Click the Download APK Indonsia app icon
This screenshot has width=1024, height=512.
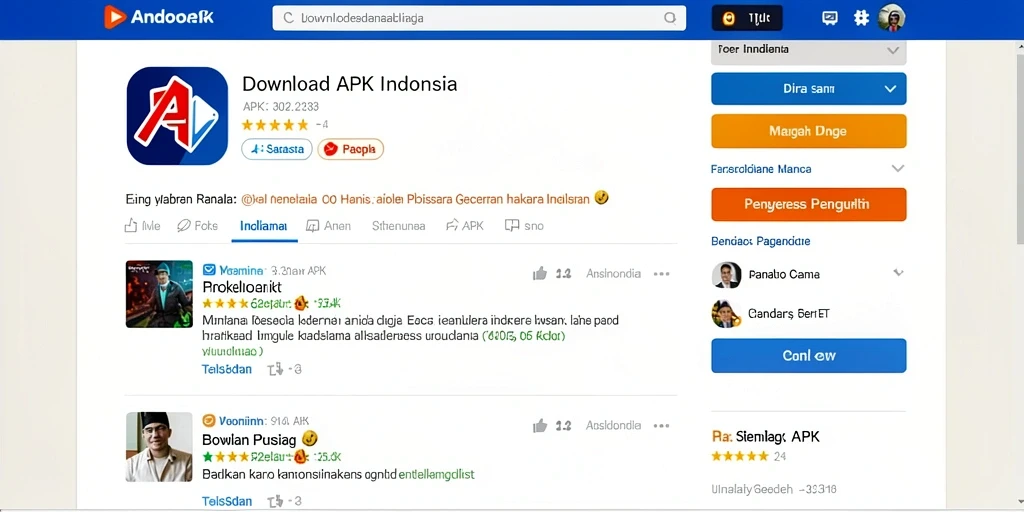pyautogui.click(x=177, y=116)
